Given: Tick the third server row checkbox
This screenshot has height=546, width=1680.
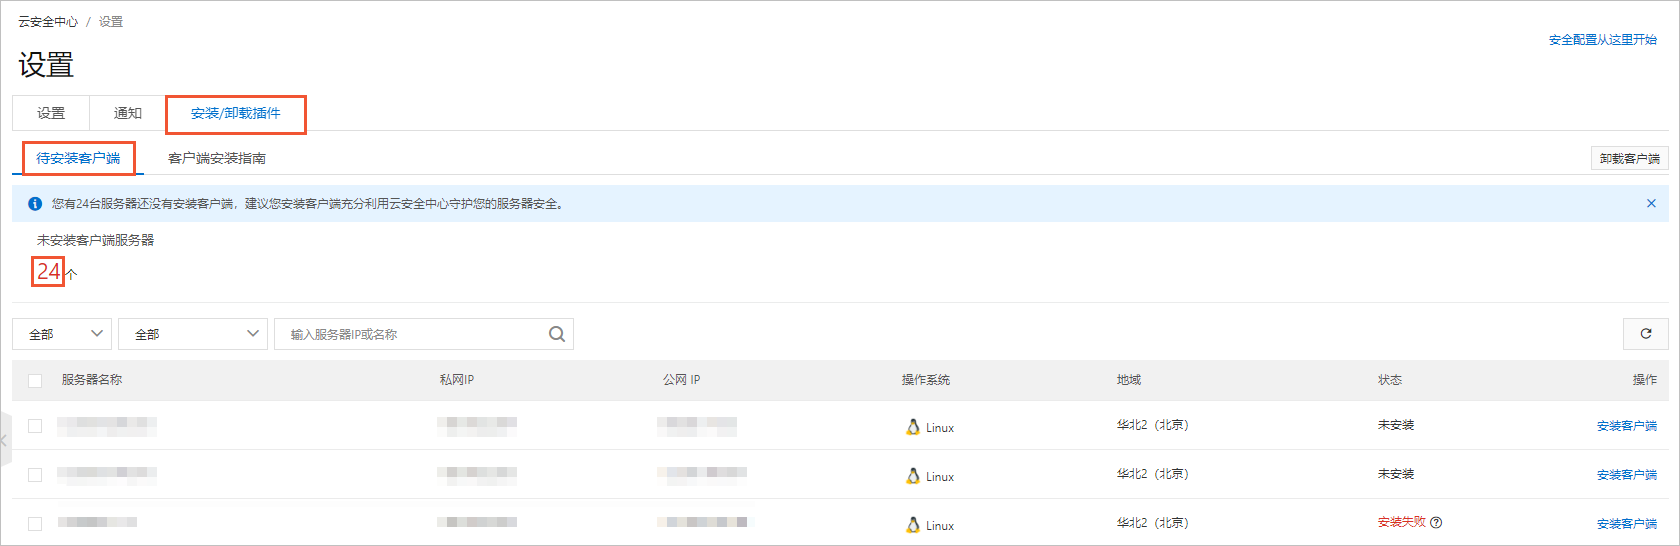Looking at the screenshot, I should pos(35,524).
